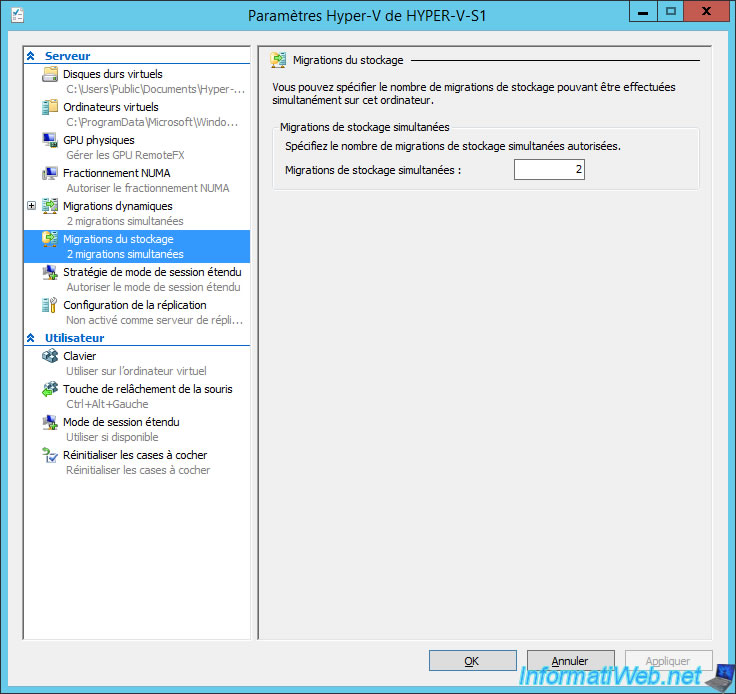736x694 pixels.
Task: Click the Migrations dynamiques icon
Action: (50, 206)
